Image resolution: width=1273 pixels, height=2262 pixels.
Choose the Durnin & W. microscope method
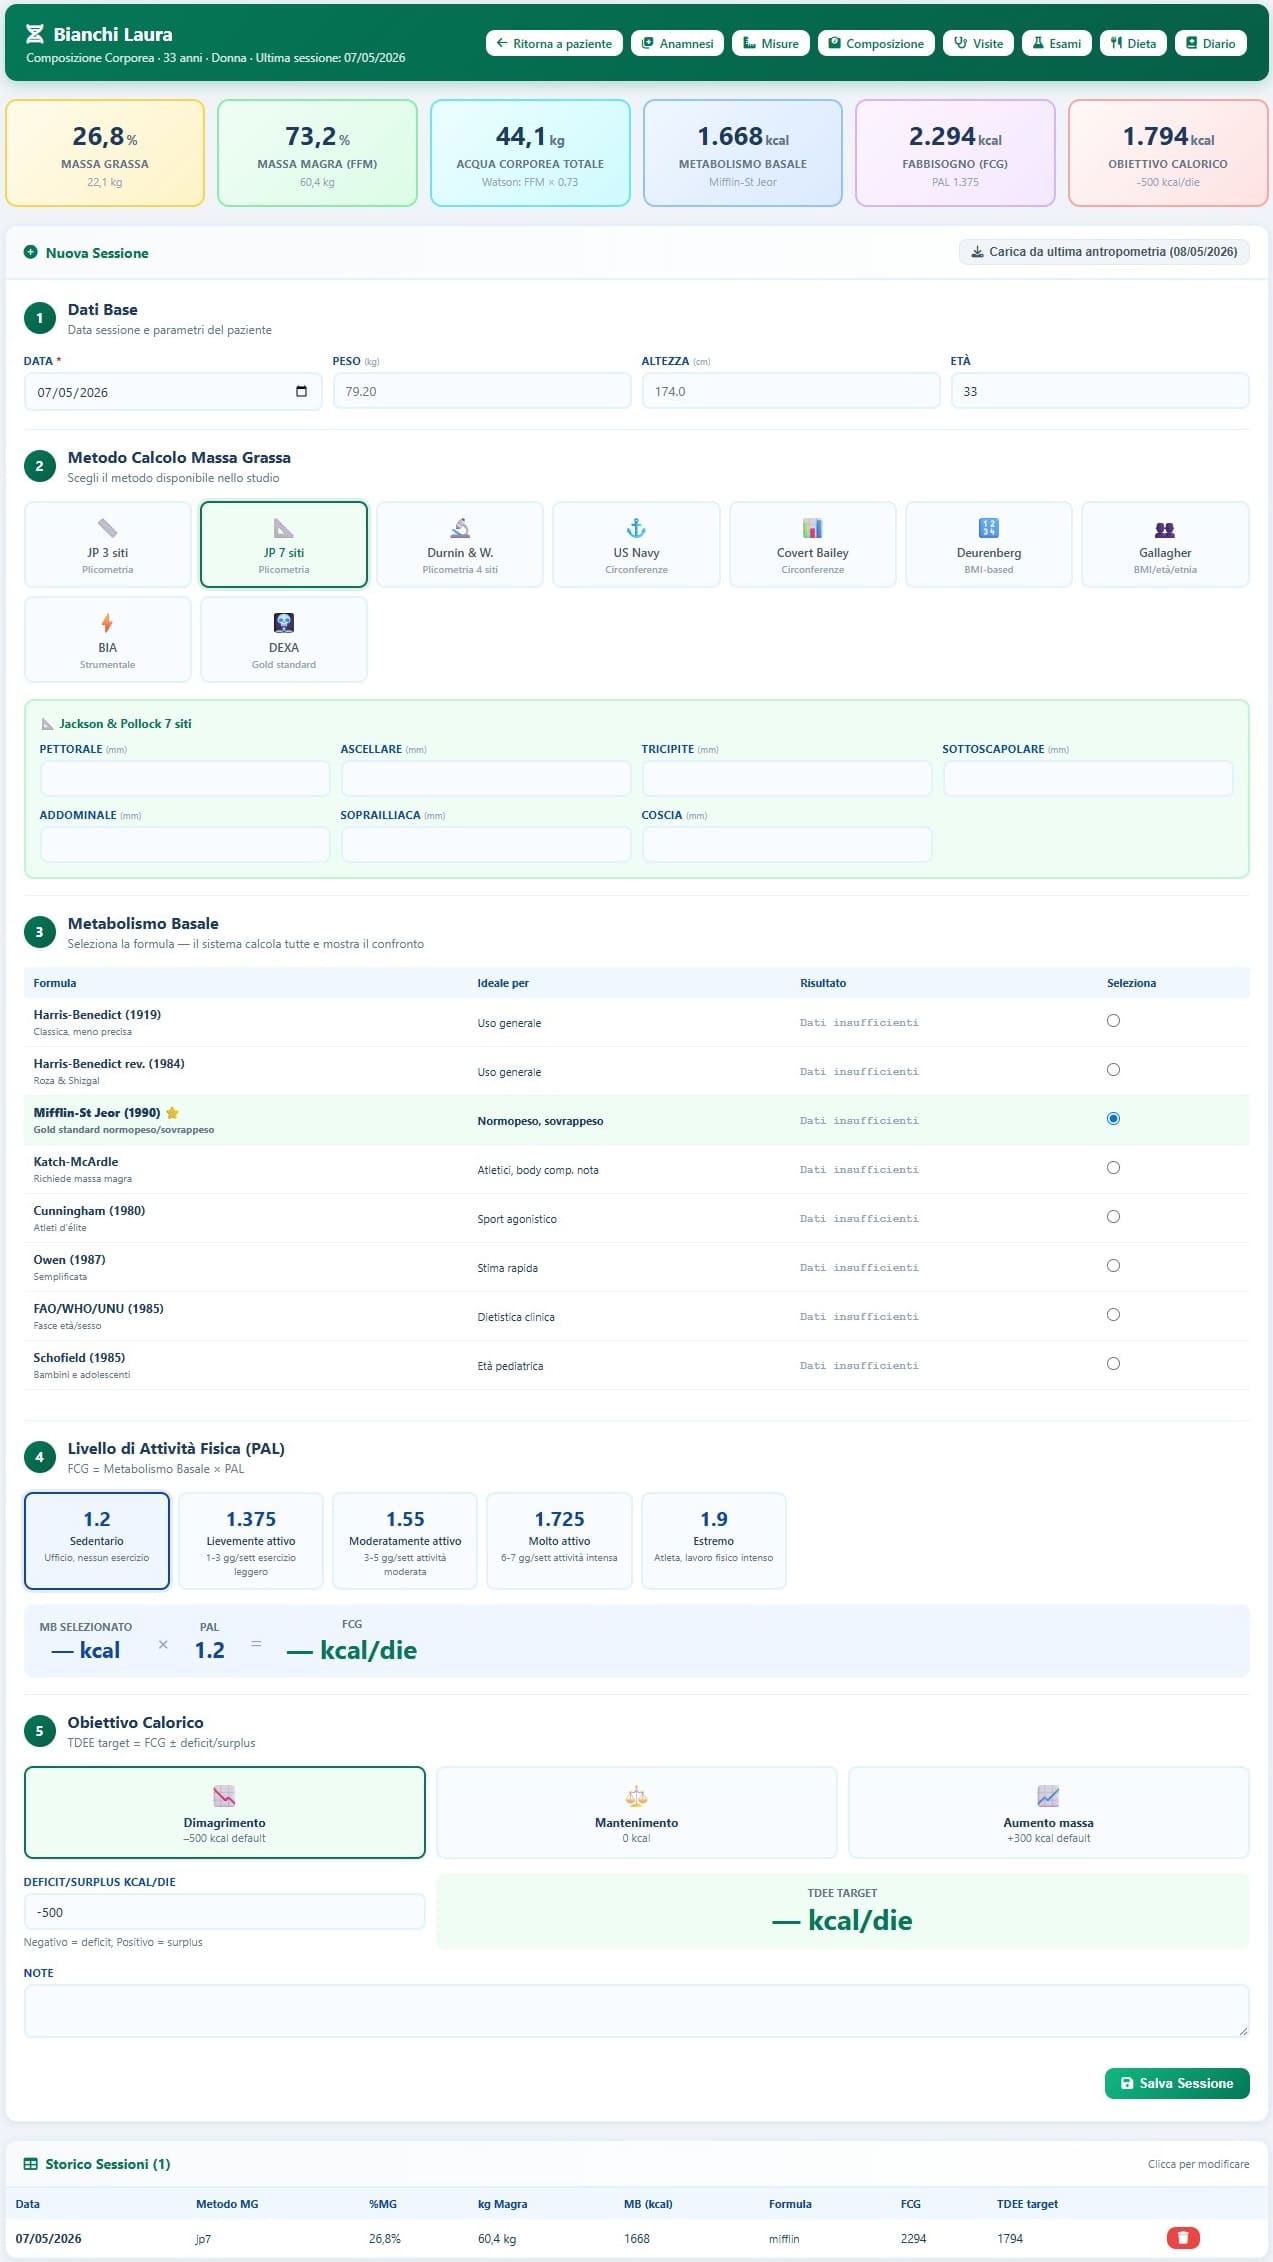tap(460, 544)
